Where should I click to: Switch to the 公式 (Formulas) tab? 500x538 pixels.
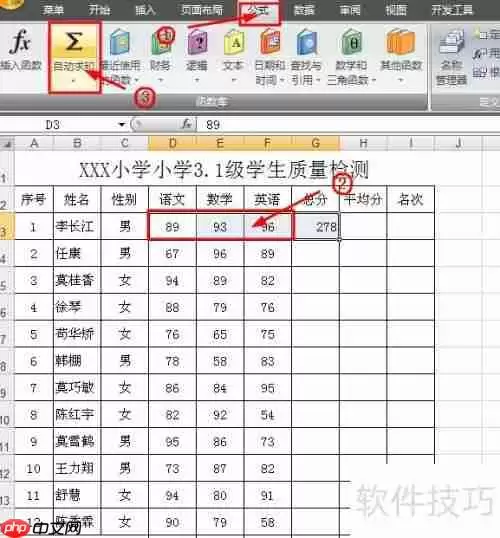click(259, 11)
